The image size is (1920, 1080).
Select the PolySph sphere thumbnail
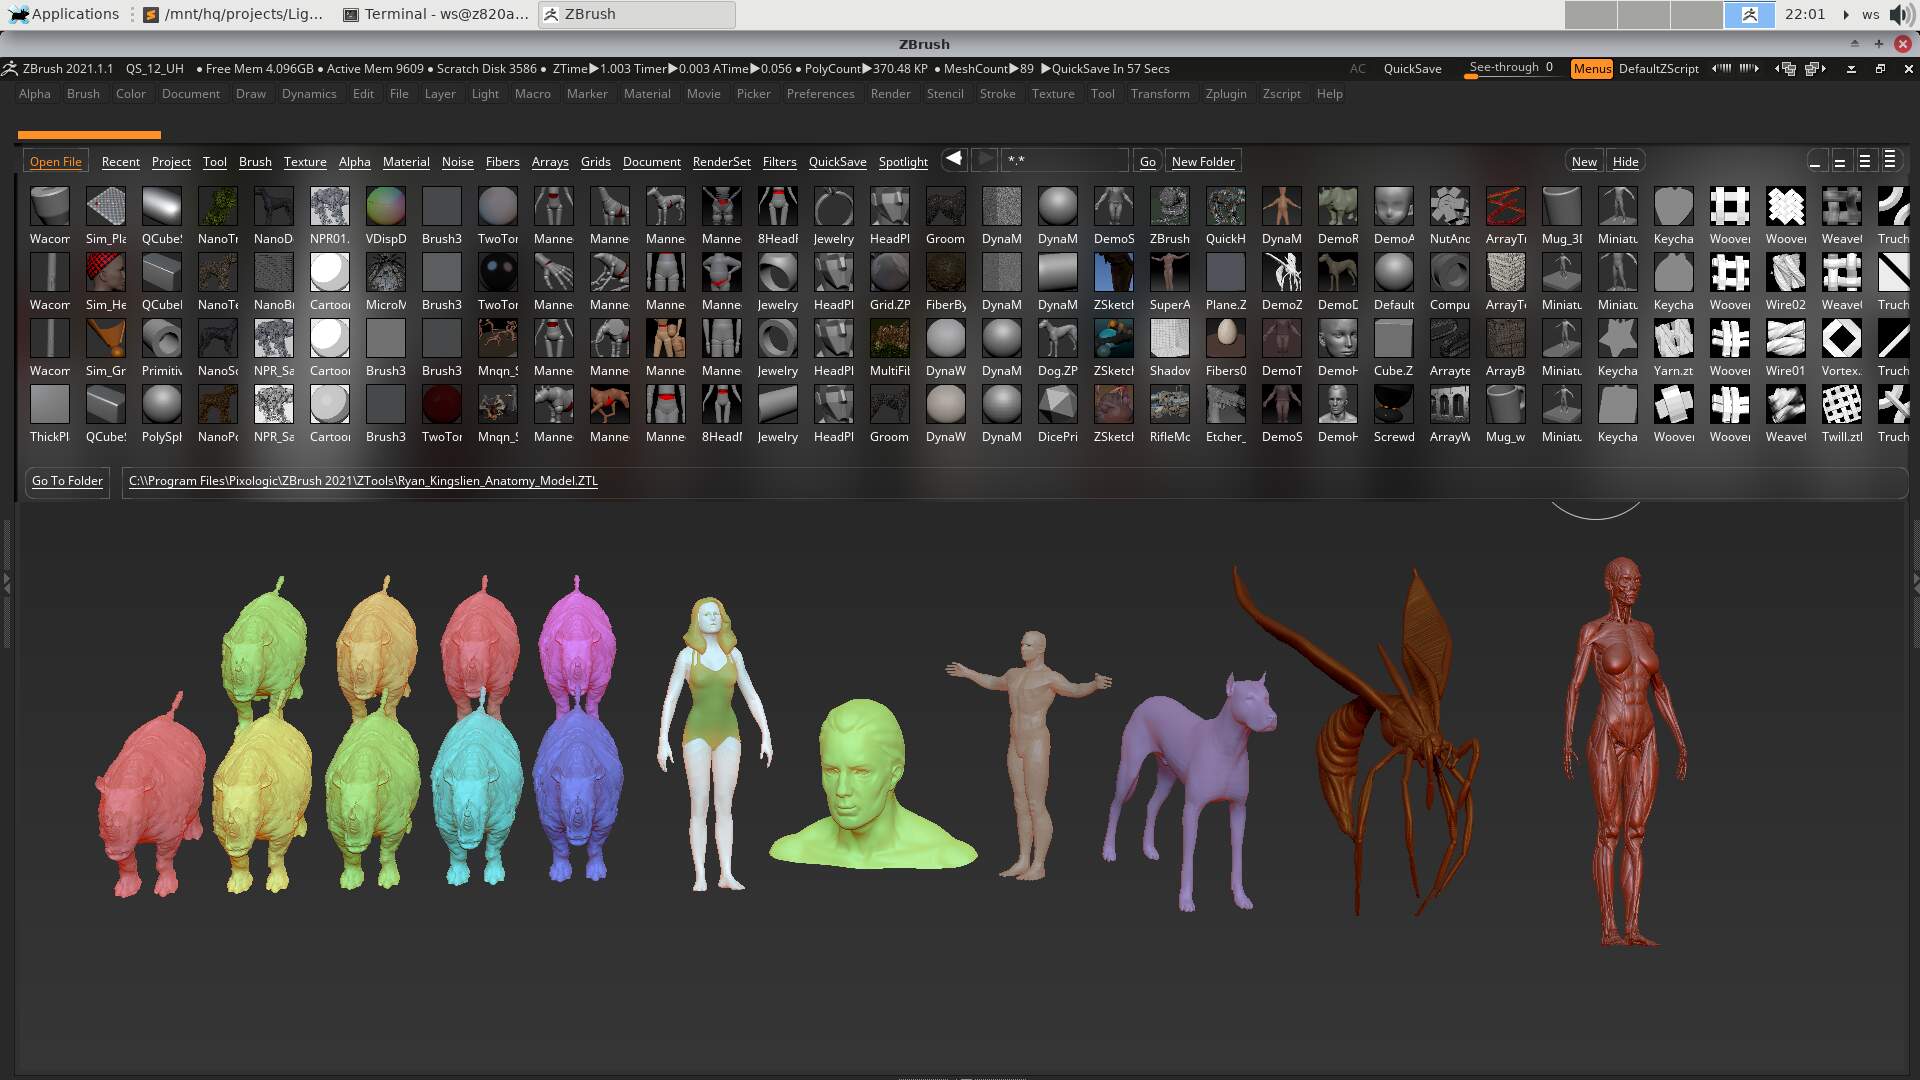point(161,404)
